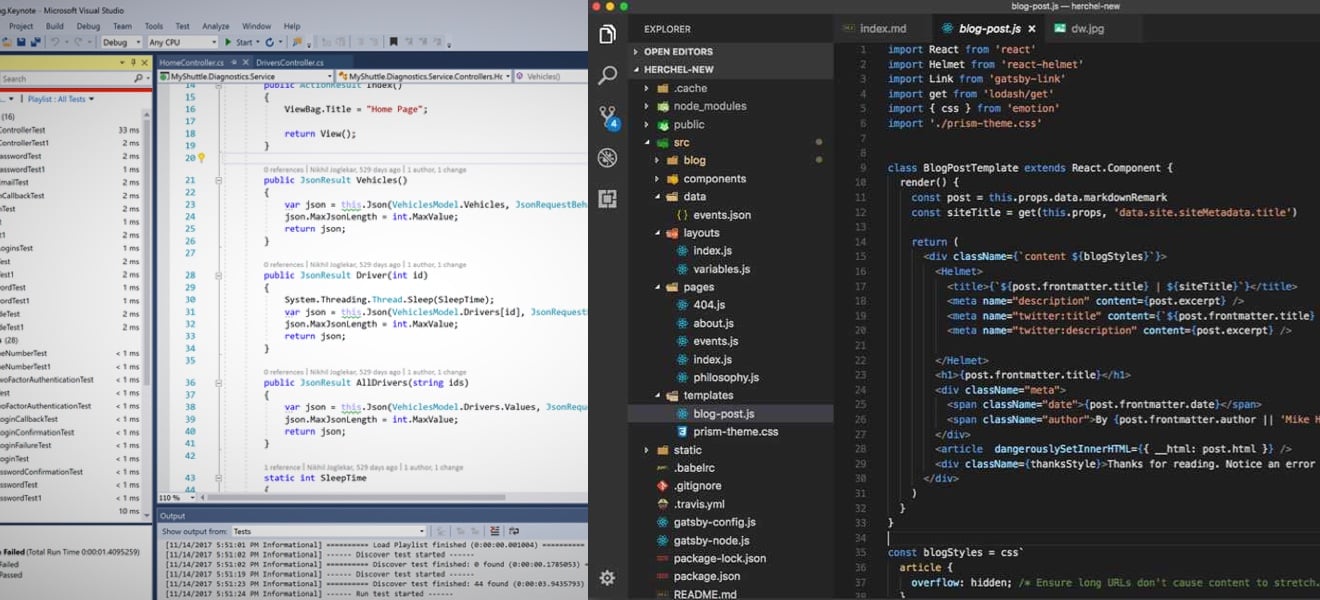Image resolution: width=1320 pixels, height=600 pixels.
Task: Open the Manage gear at bottom left of VS Code
Action: 607,577
